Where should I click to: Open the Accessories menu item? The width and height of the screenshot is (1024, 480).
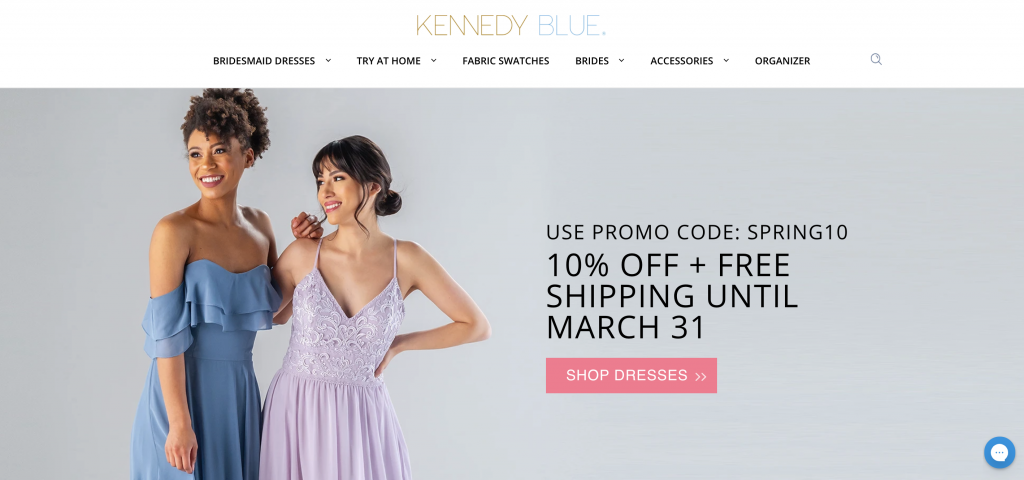point(681,61)
